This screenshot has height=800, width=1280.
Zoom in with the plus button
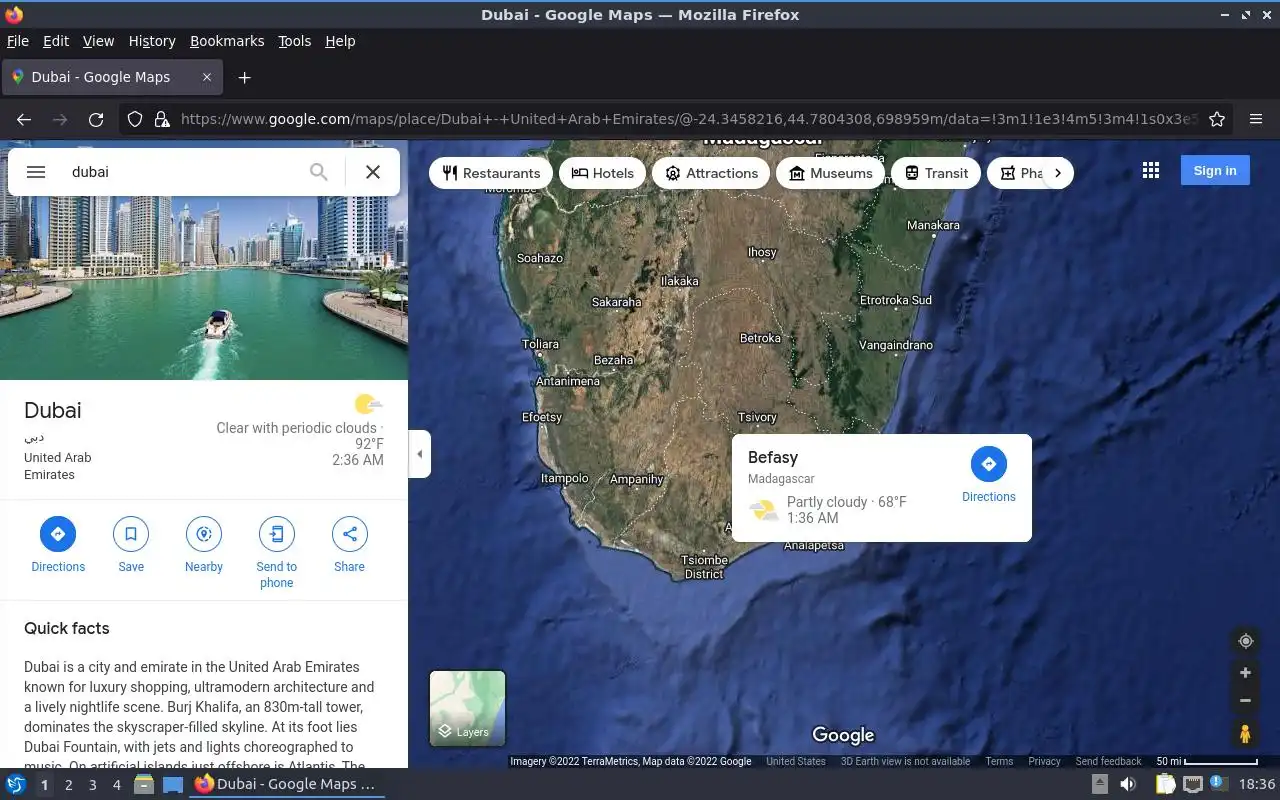point(1245,673)
